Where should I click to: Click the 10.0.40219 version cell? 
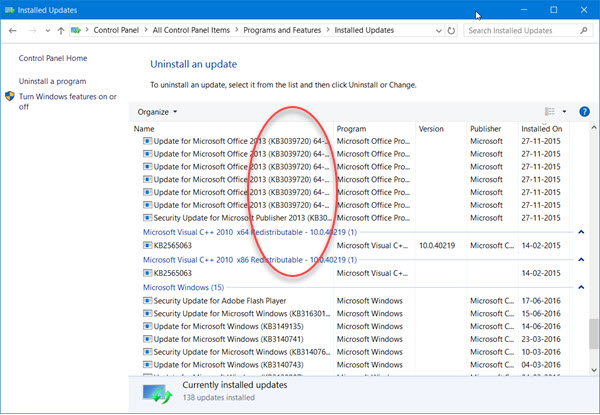437,246
